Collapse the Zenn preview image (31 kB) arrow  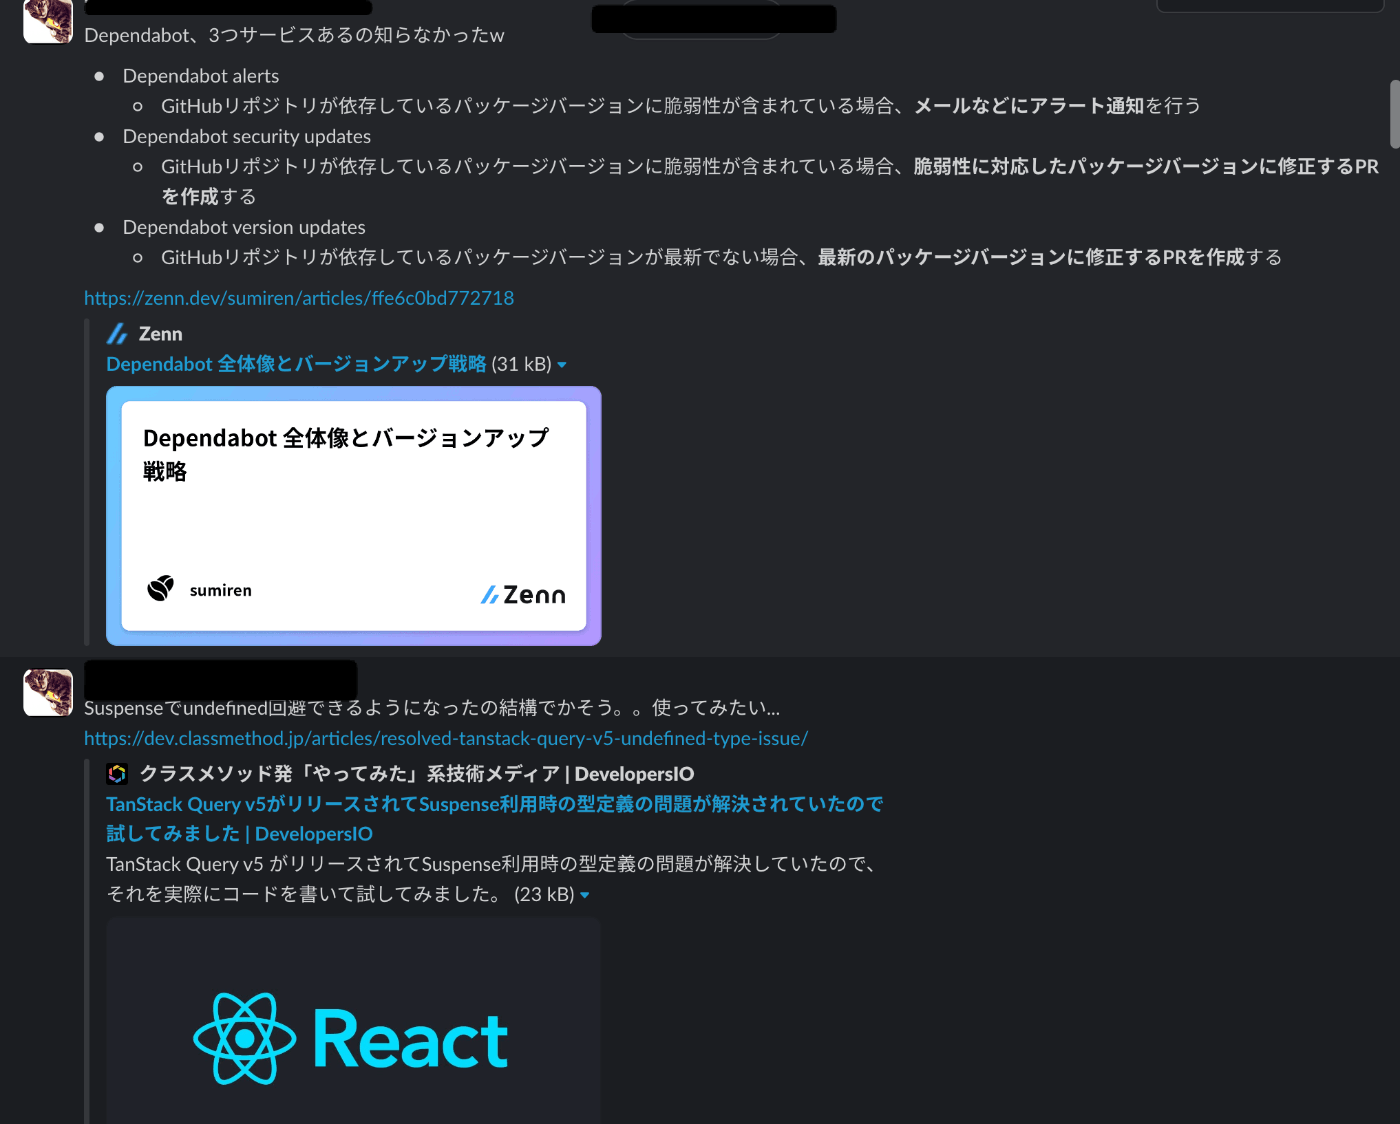click(x=562, y=365)
